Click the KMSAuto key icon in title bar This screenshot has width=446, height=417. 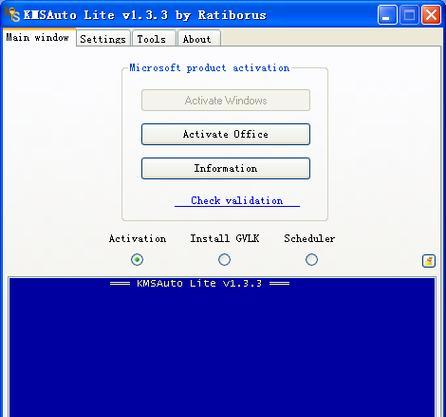[14, 14]
